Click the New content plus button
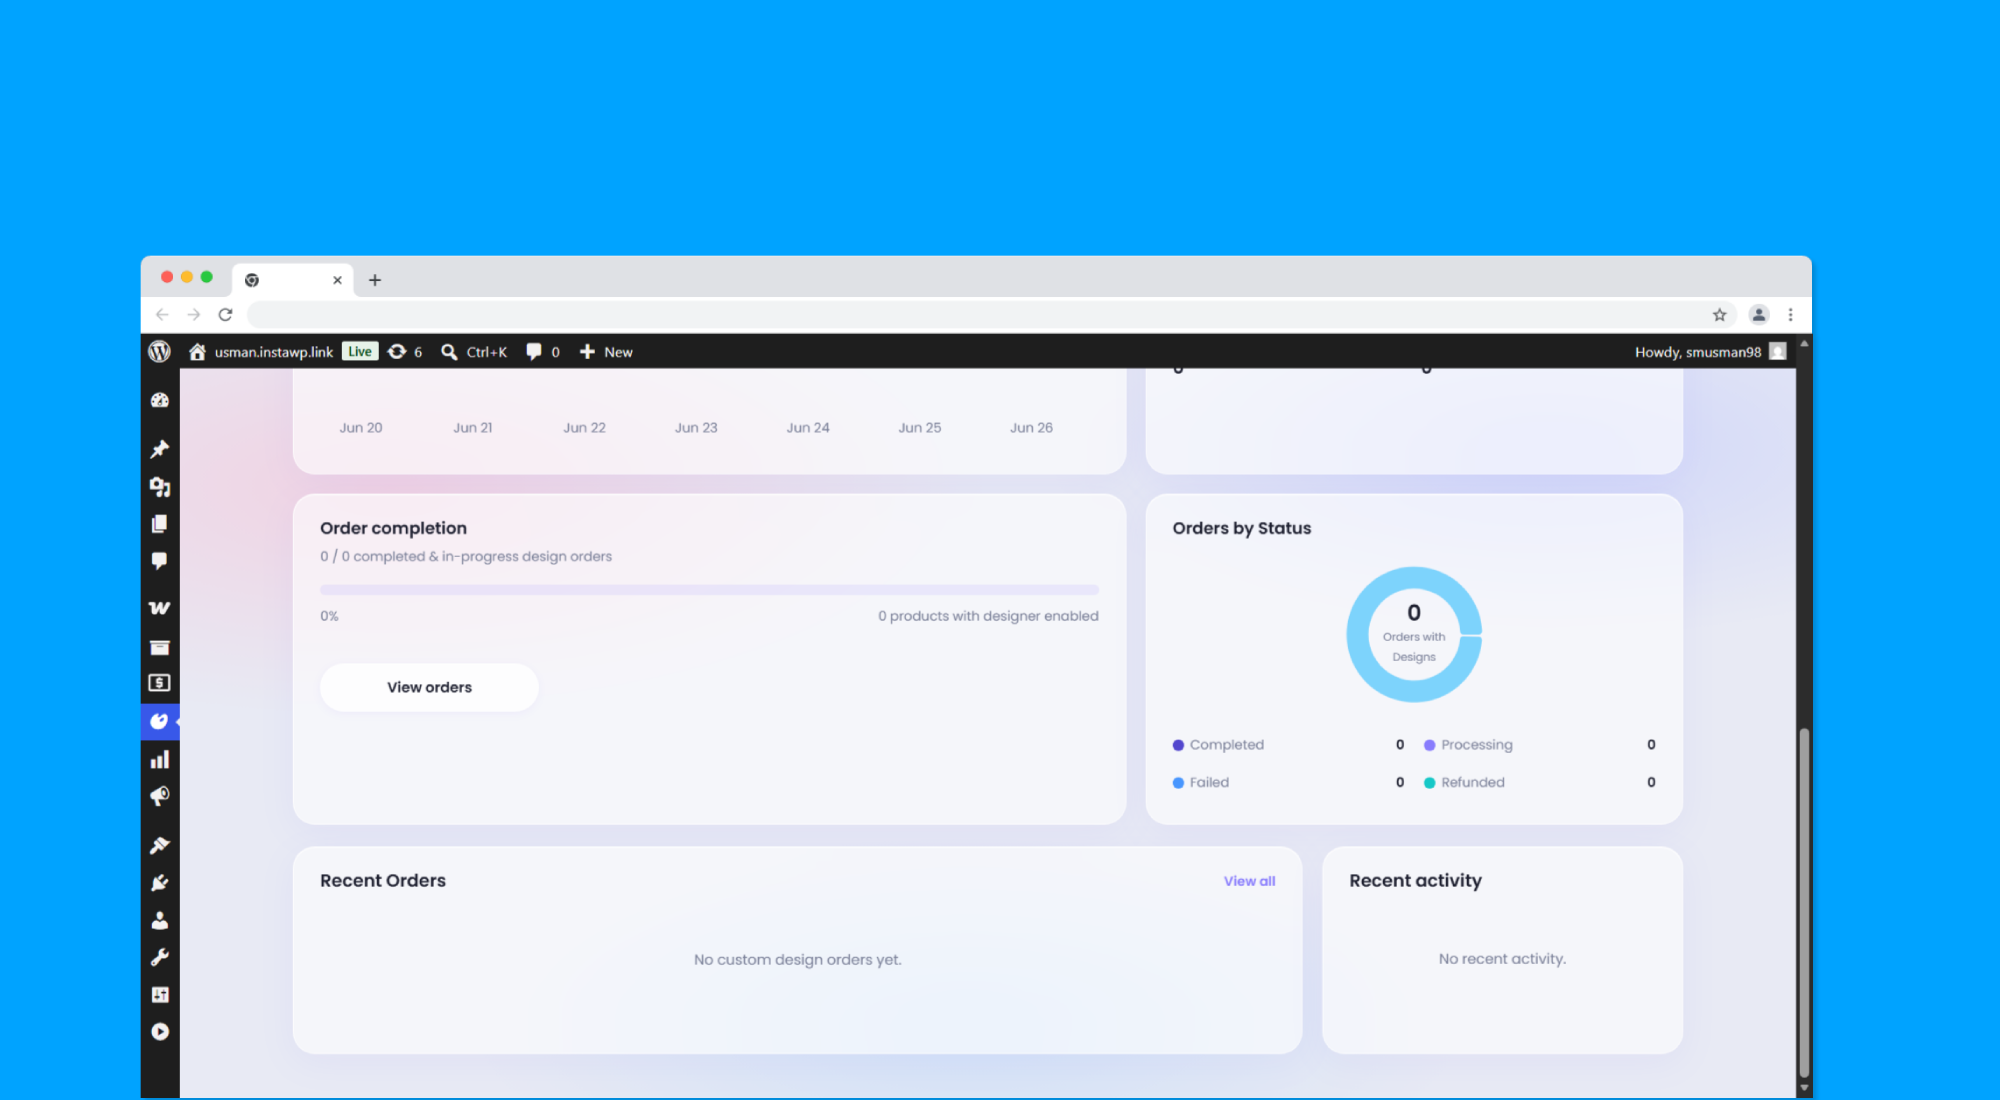The height and width of the screenshot is (1100, 2000). tap(606, 352)
